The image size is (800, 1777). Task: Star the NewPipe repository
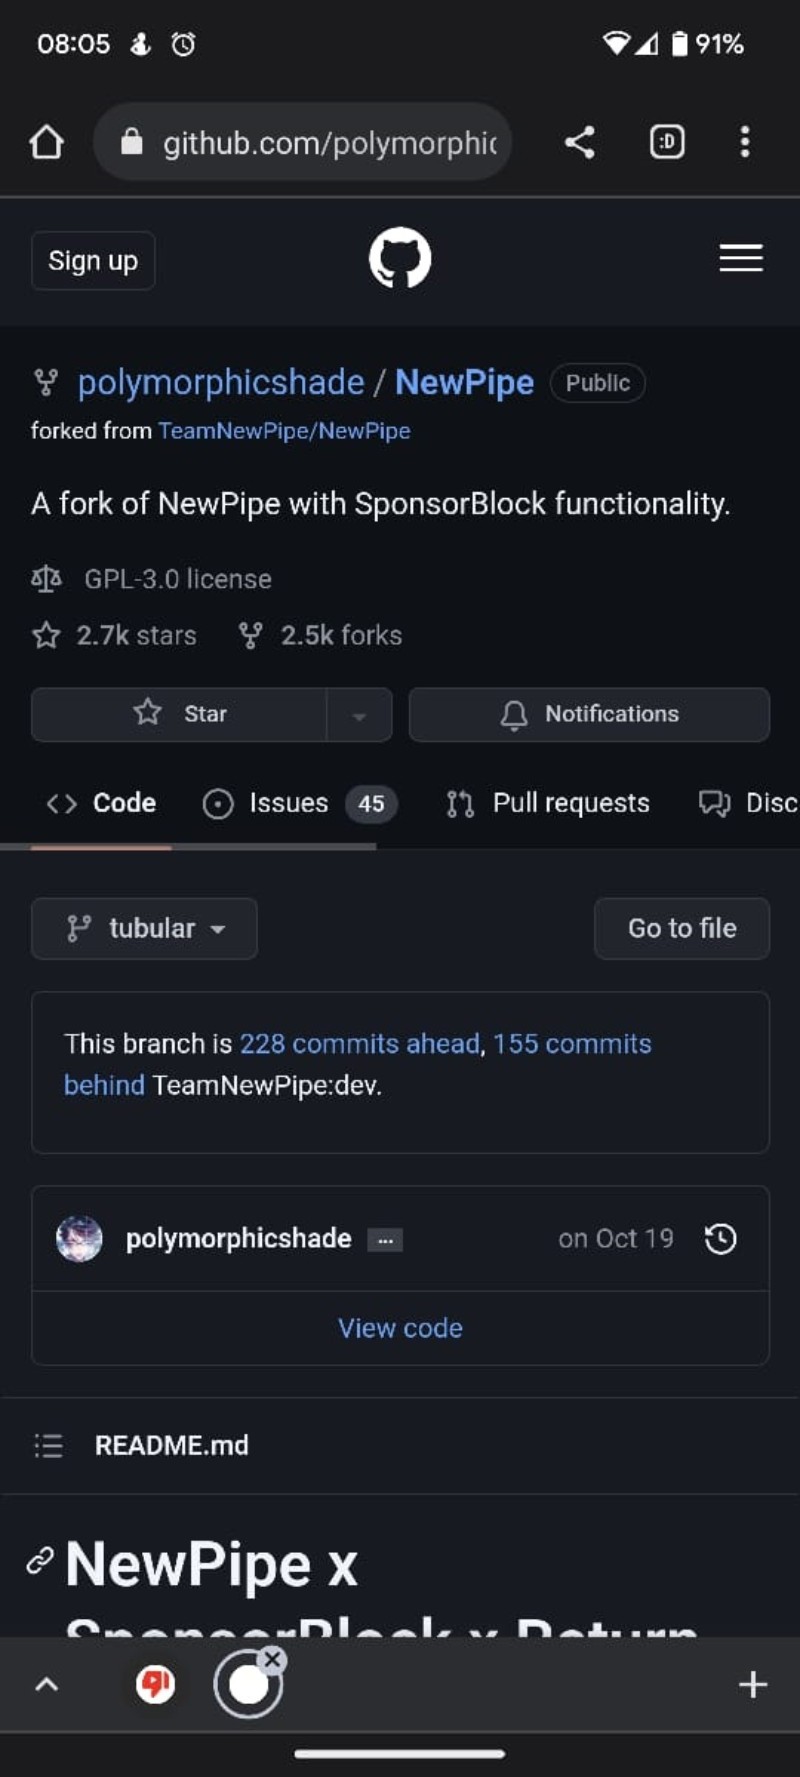(180, 714)
